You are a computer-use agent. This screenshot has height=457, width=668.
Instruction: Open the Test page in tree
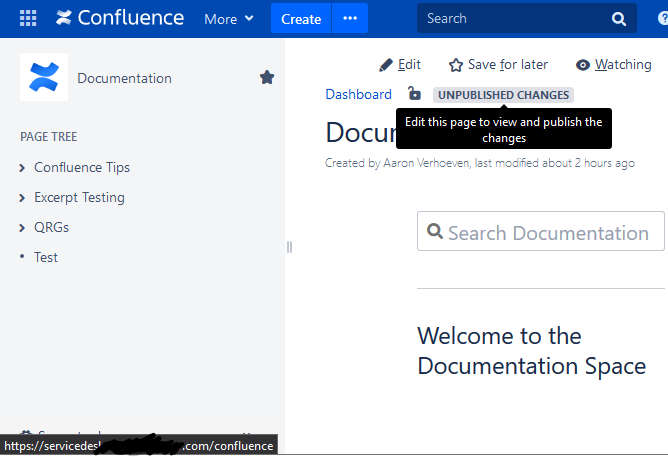click(46, 258)
